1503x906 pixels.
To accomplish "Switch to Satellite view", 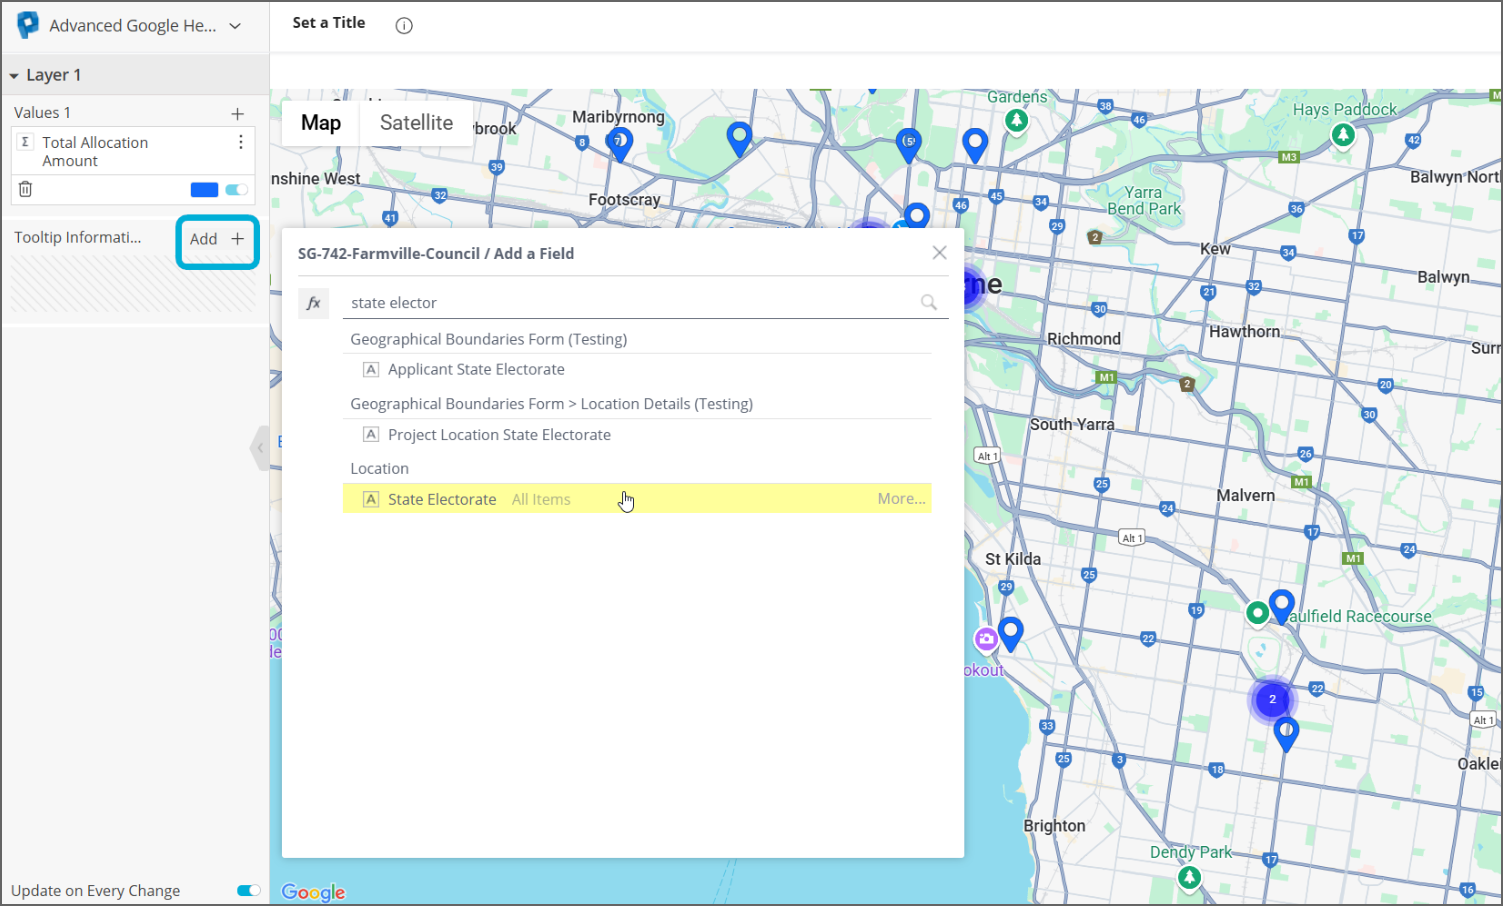I will pos(416,123).
